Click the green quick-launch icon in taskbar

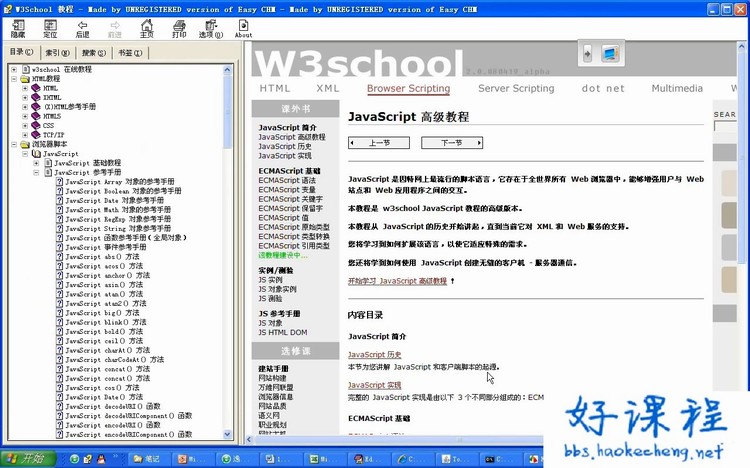(74, 459)
